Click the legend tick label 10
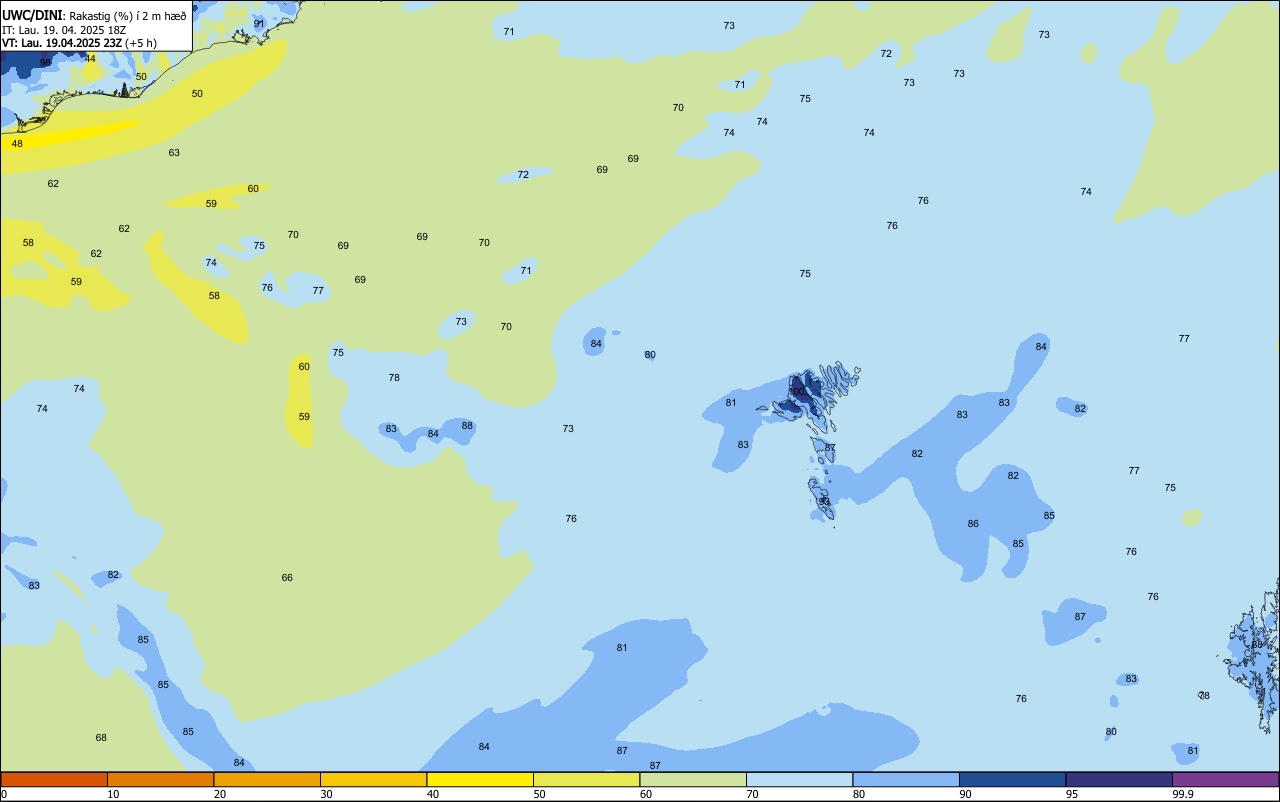 [113, 794]
